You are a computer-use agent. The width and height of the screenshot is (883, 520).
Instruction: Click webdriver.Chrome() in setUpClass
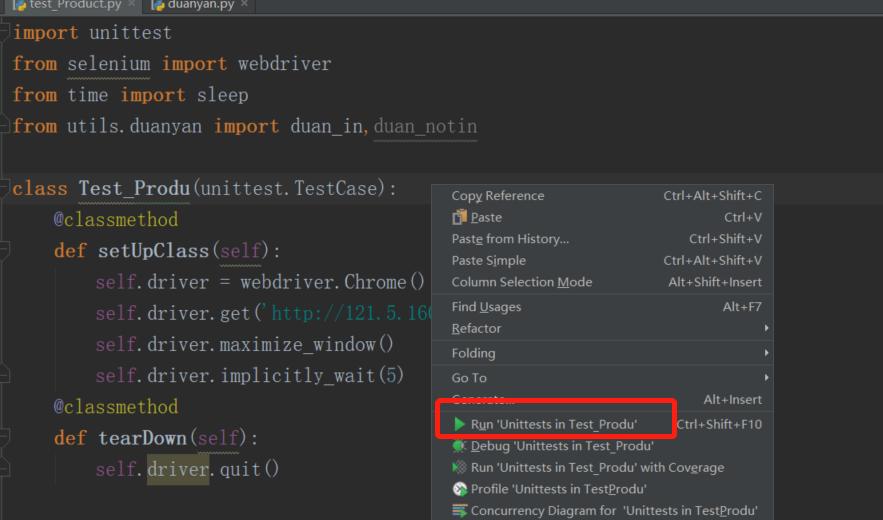[333, 282]
